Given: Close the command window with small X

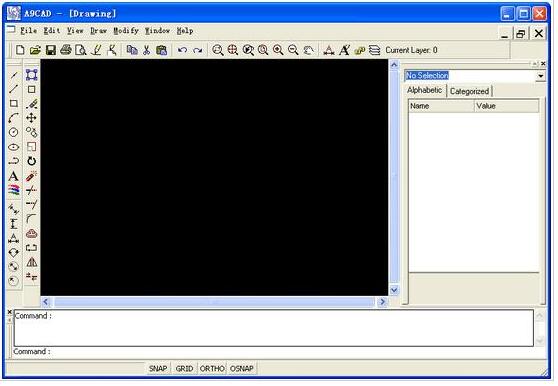Looking at the screenshot, I should coord(10,312).
